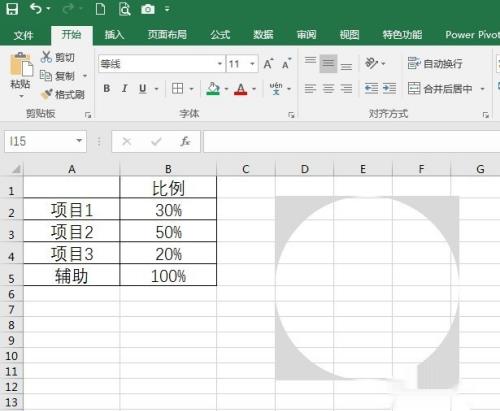Switch to the 数据 tab
The image size is (500, 411).
click(263, 35)
